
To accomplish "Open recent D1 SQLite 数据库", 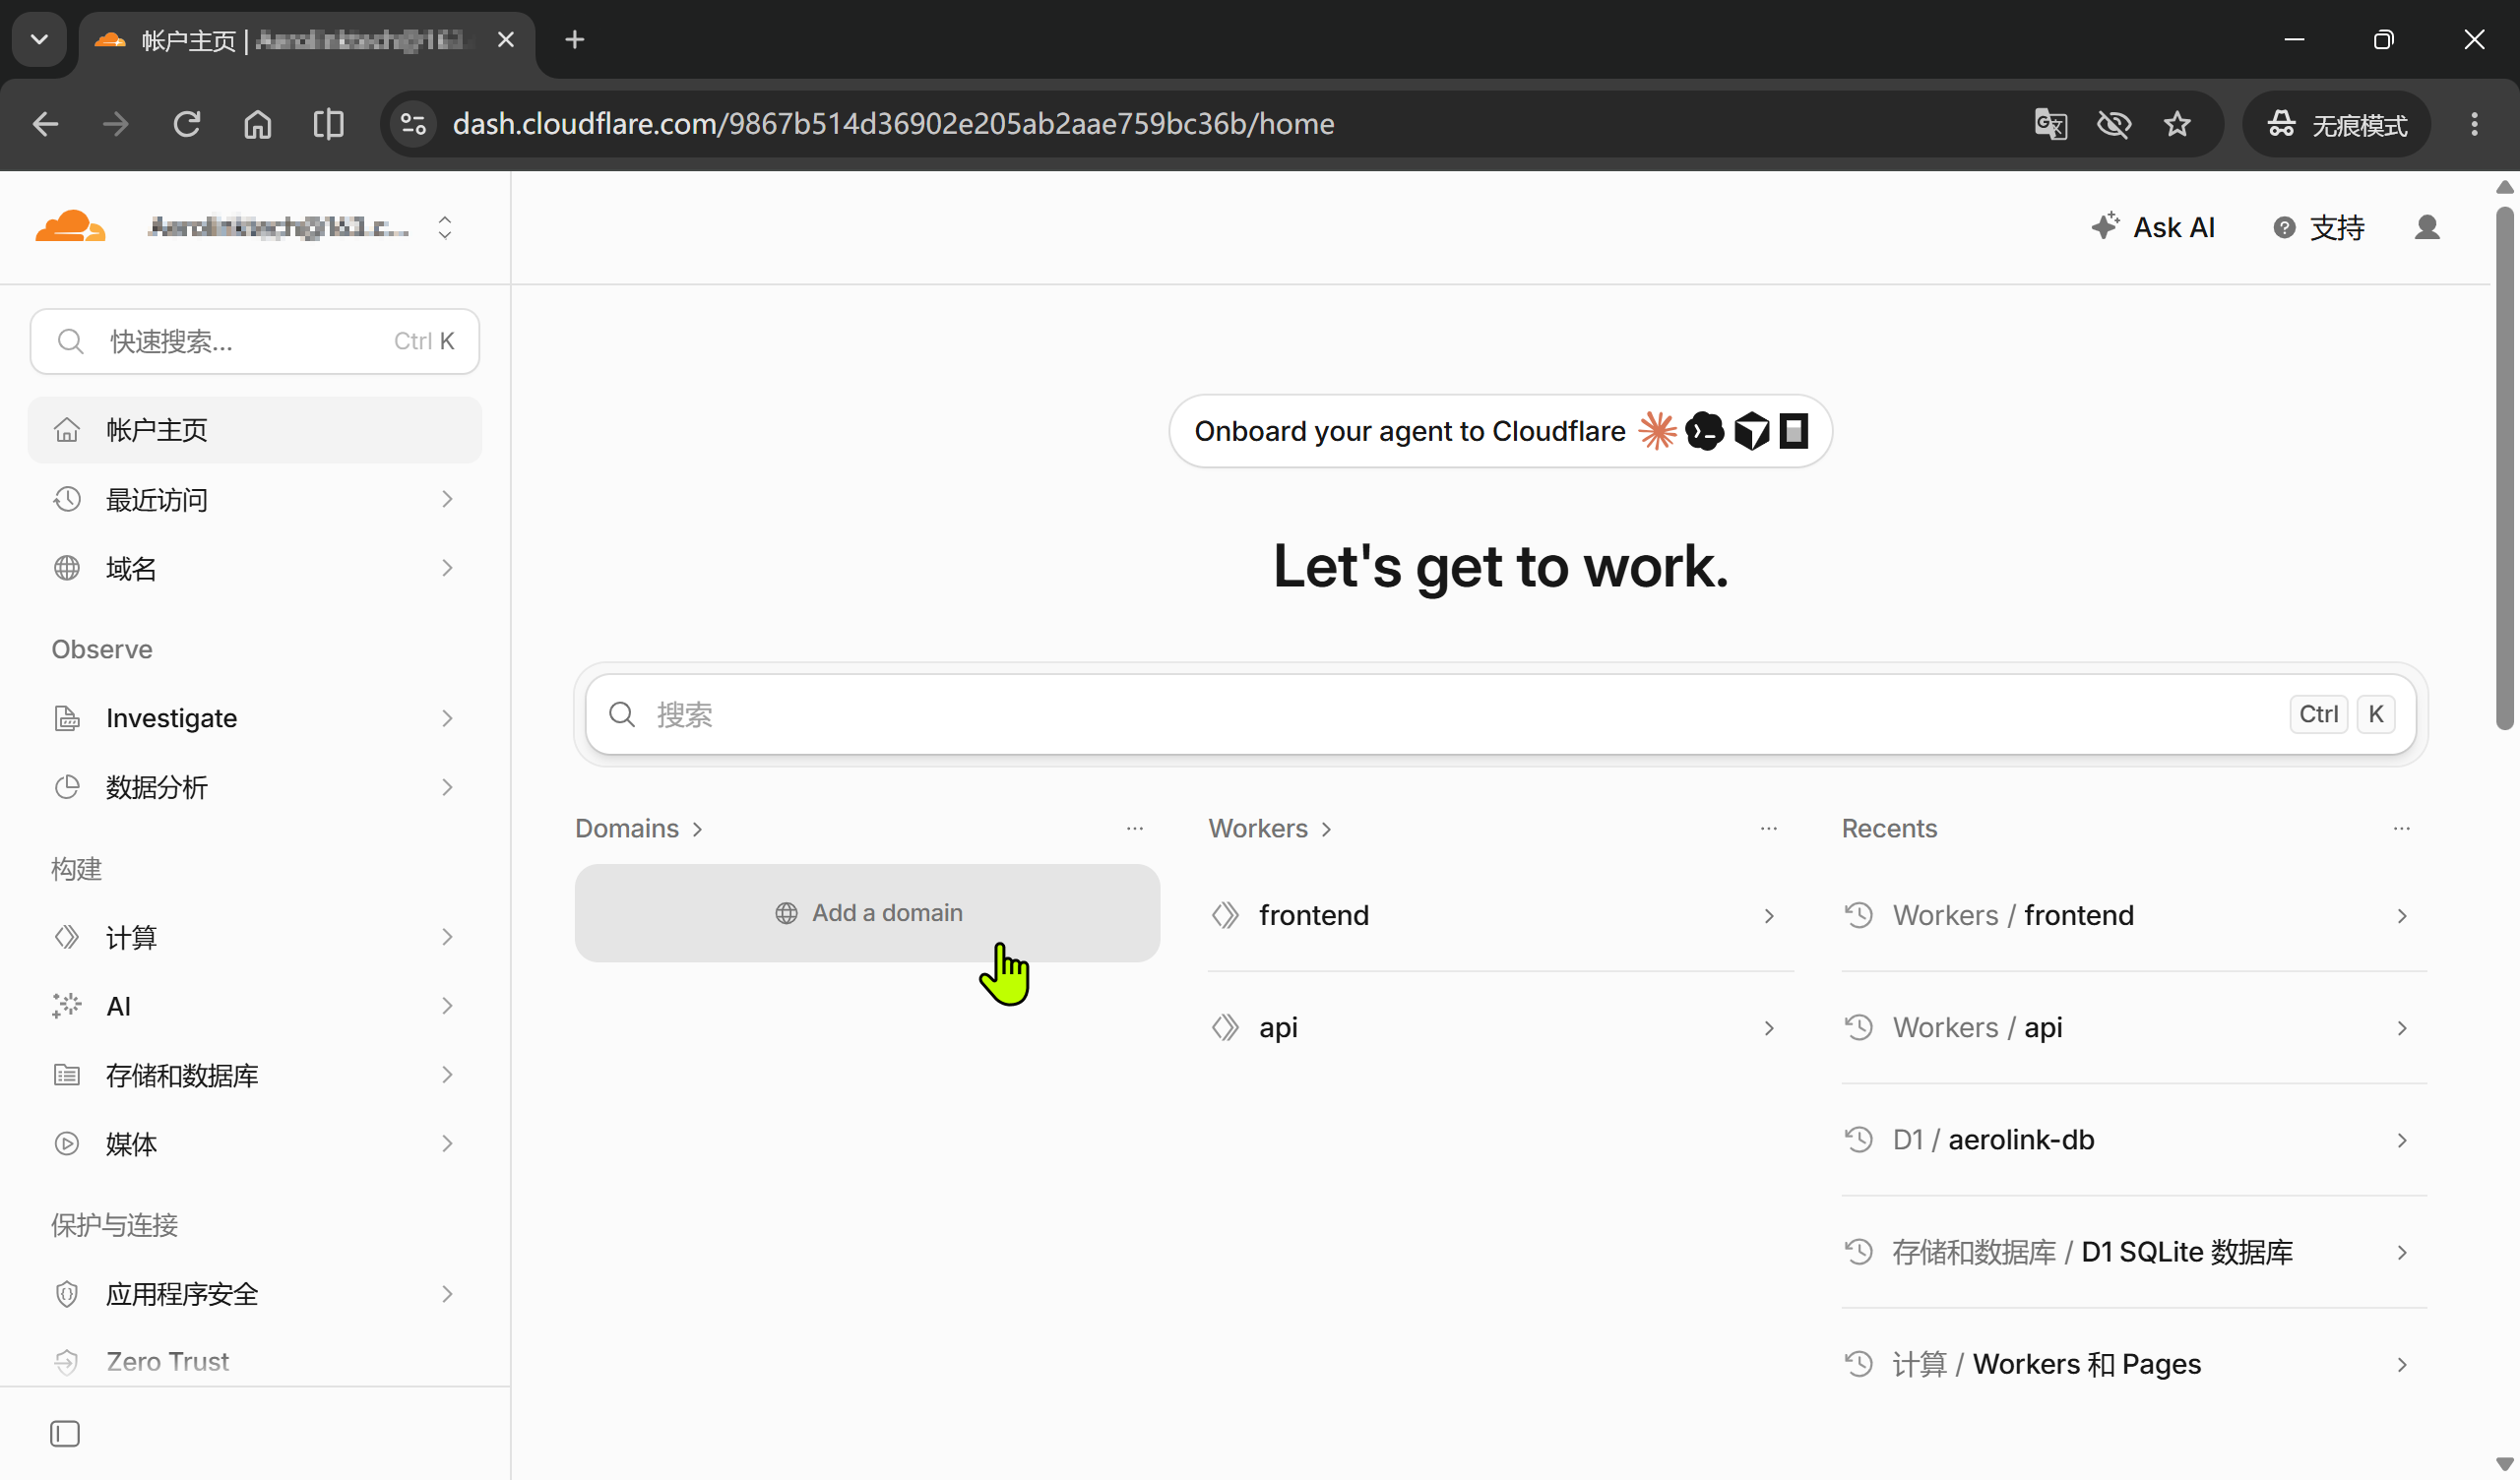I will click(x=2134, y=1252).
